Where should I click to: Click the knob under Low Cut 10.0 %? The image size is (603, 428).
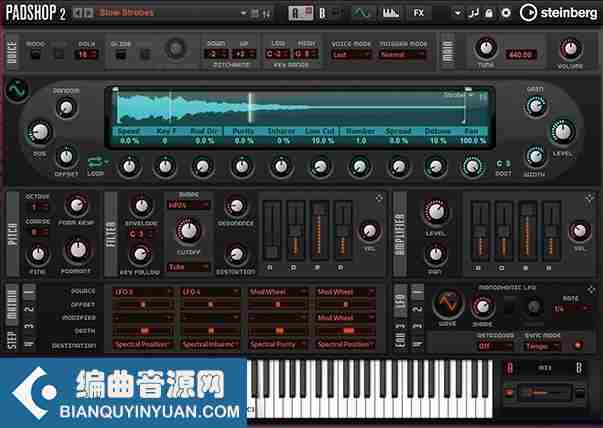(x=320, y=167)
